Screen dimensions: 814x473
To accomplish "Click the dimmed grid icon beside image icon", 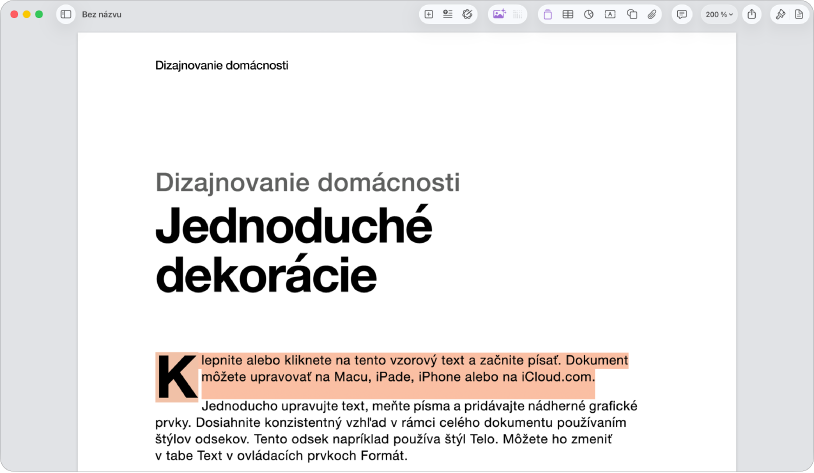I will point(518,15).
